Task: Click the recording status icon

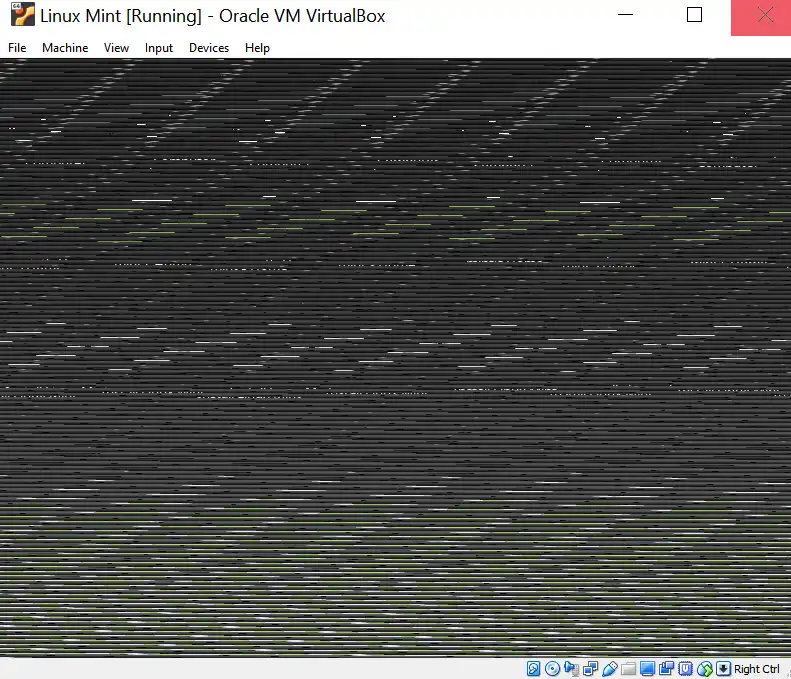Action: point(666,669)
